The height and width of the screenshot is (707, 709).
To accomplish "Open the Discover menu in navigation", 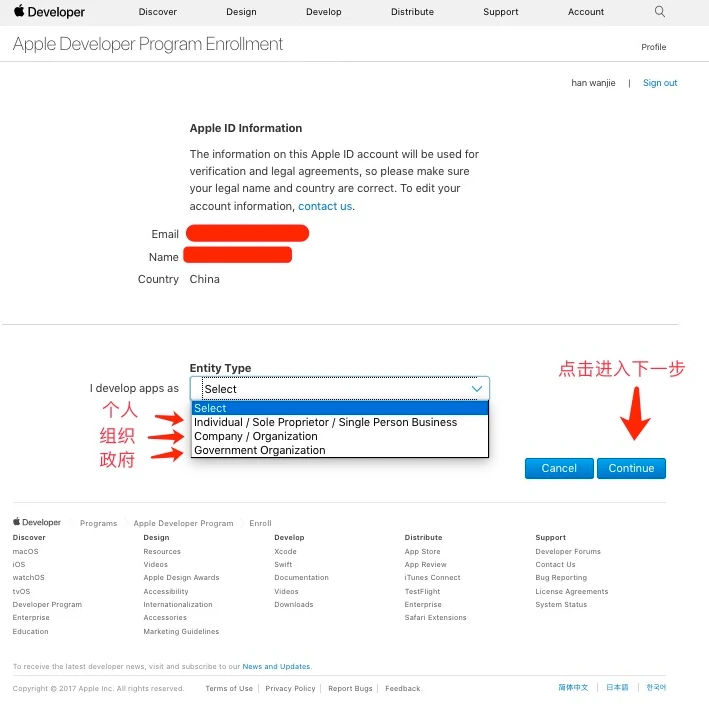I will (157, 12).
